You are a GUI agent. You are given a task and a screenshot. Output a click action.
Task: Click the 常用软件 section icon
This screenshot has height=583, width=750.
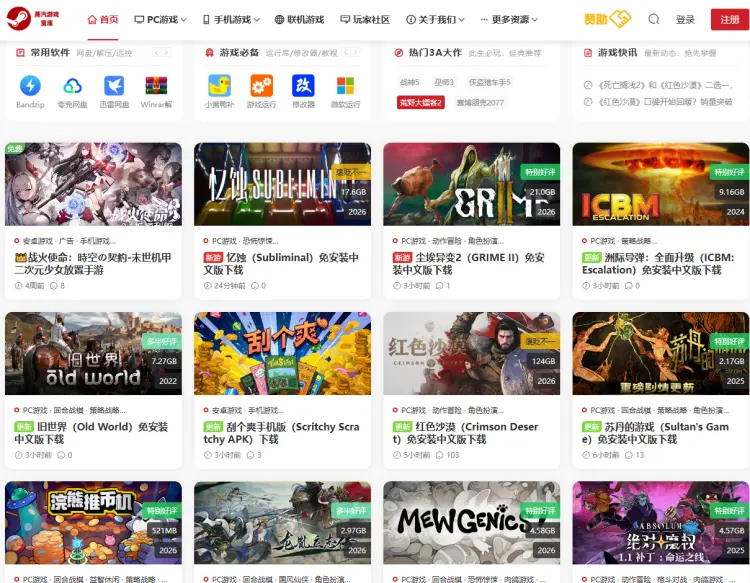coord(20,53)
